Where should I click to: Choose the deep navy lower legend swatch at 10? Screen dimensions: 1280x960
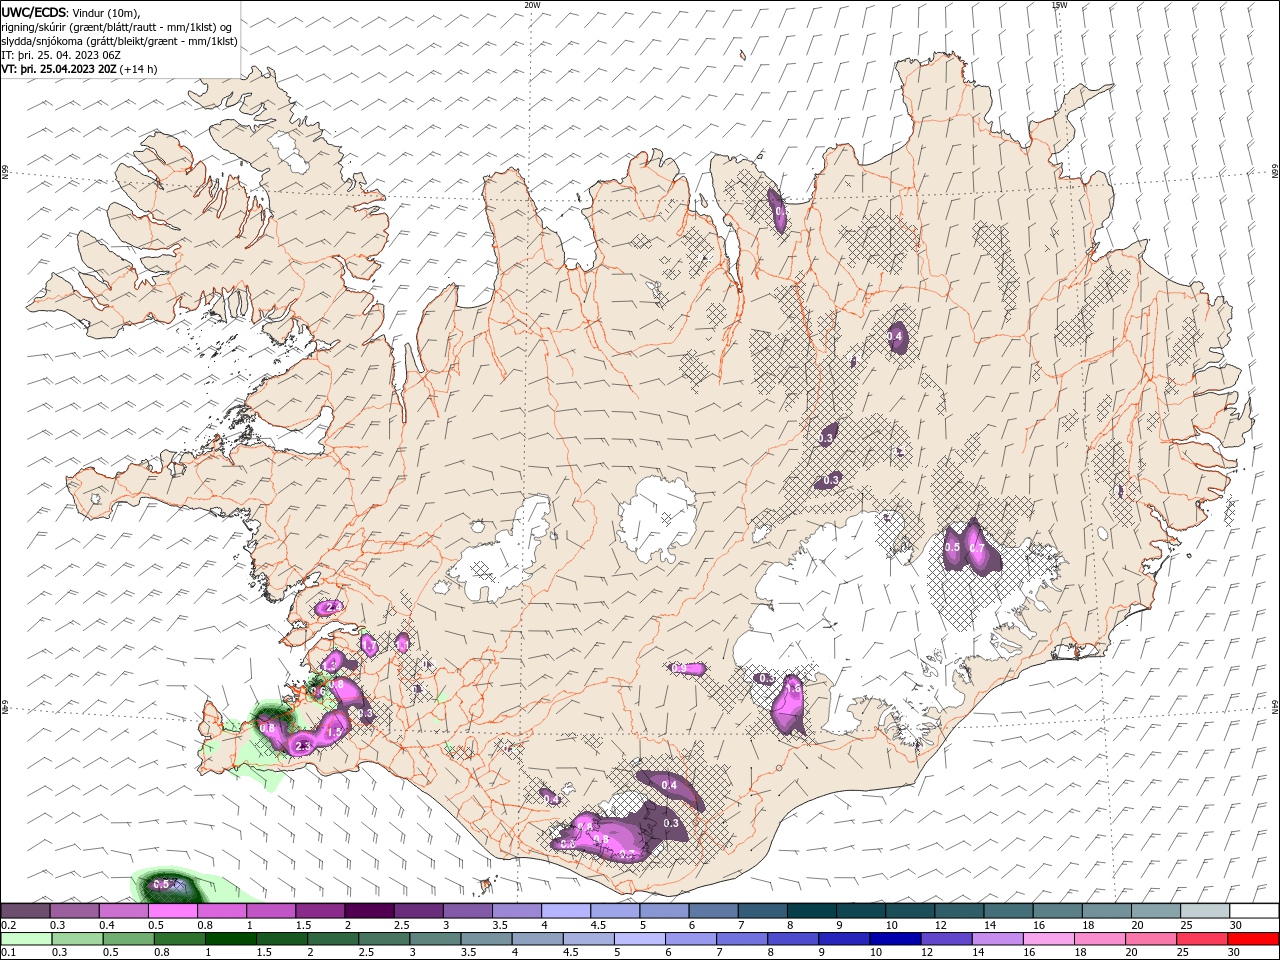coord(893,939)
